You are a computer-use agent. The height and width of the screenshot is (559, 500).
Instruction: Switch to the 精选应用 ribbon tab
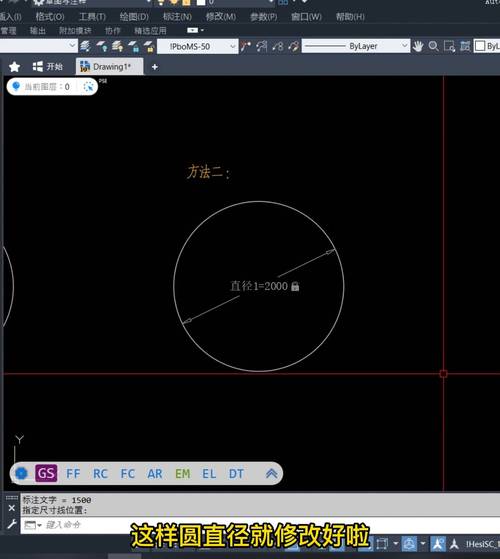pos(150,31)
